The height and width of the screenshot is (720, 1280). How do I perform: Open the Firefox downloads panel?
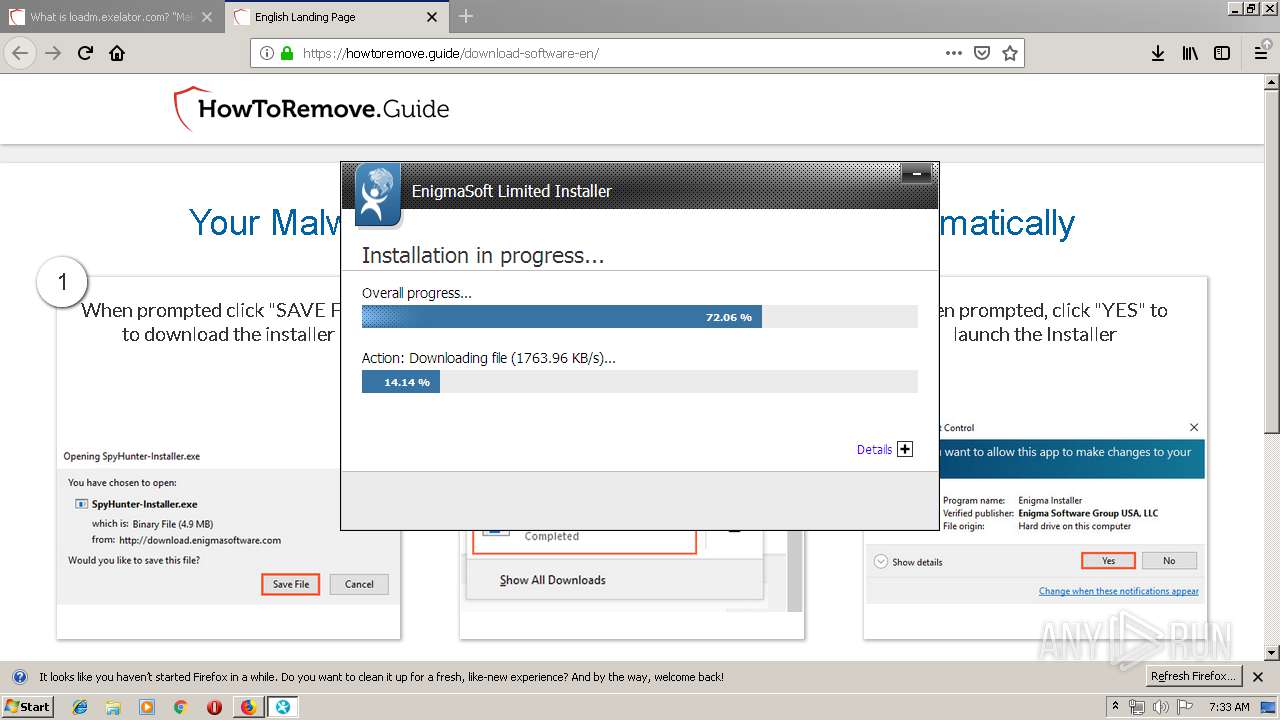pos(1157,53)
